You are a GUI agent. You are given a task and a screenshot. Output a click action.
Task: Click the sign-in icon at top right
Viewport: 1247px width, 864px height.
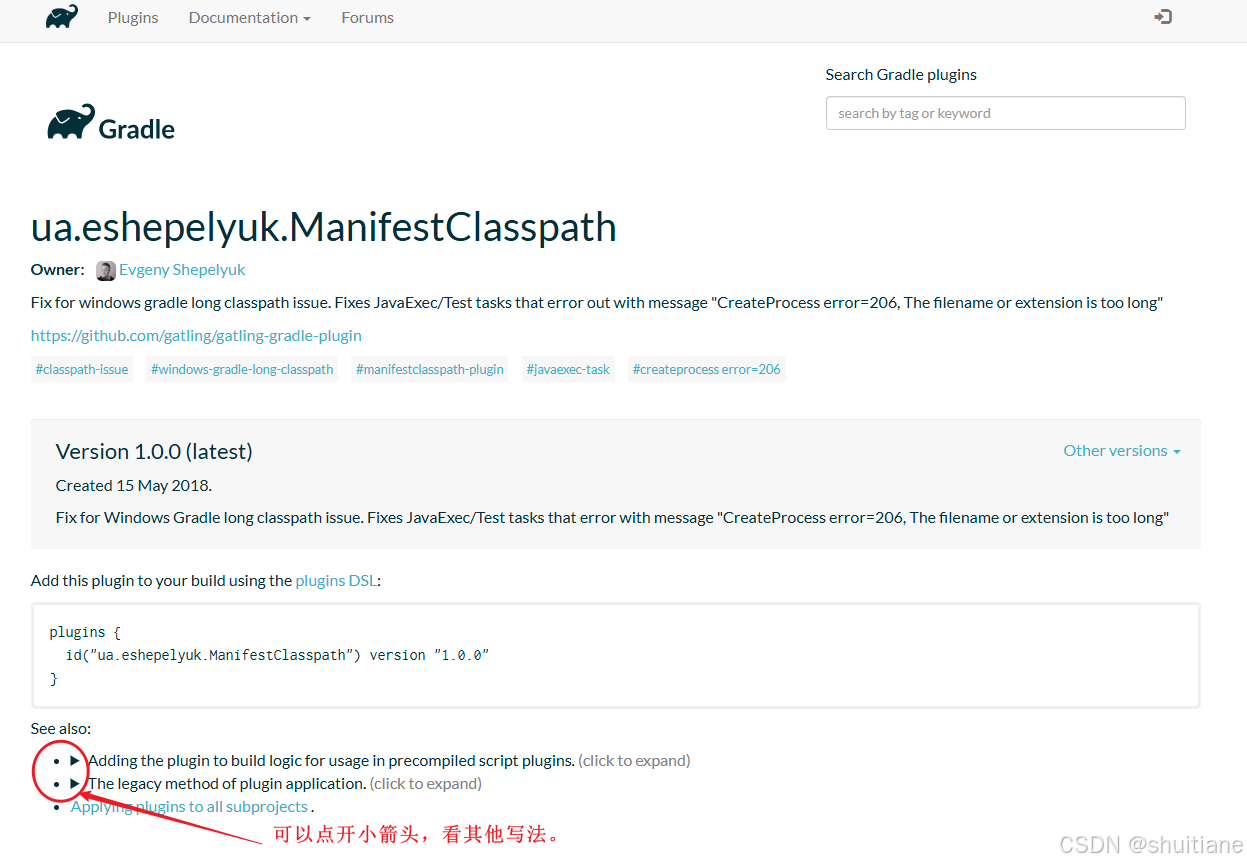coord(1163,17)
